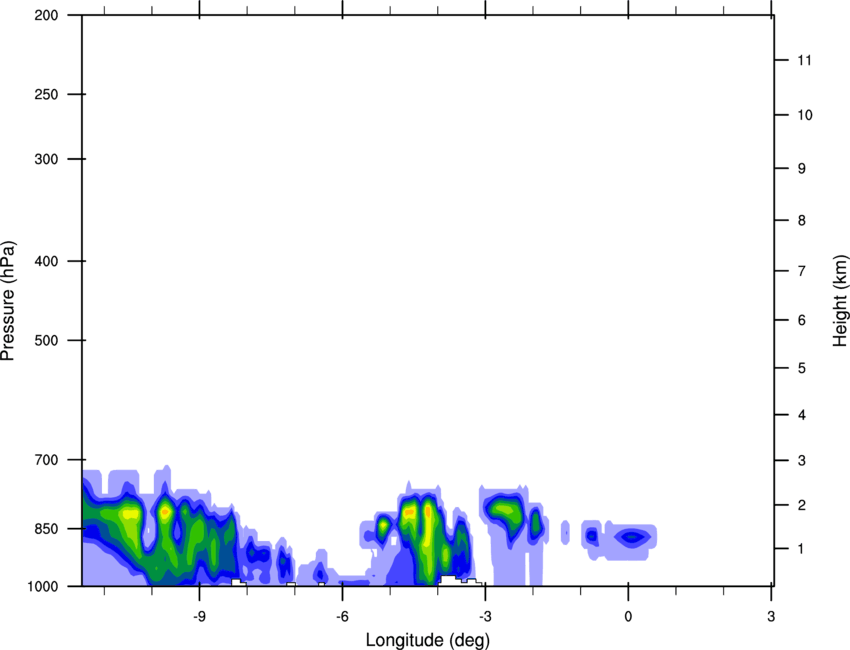
Task: Click the "Pressure (hPa)" axis title
Action: (x=8, y=301)
